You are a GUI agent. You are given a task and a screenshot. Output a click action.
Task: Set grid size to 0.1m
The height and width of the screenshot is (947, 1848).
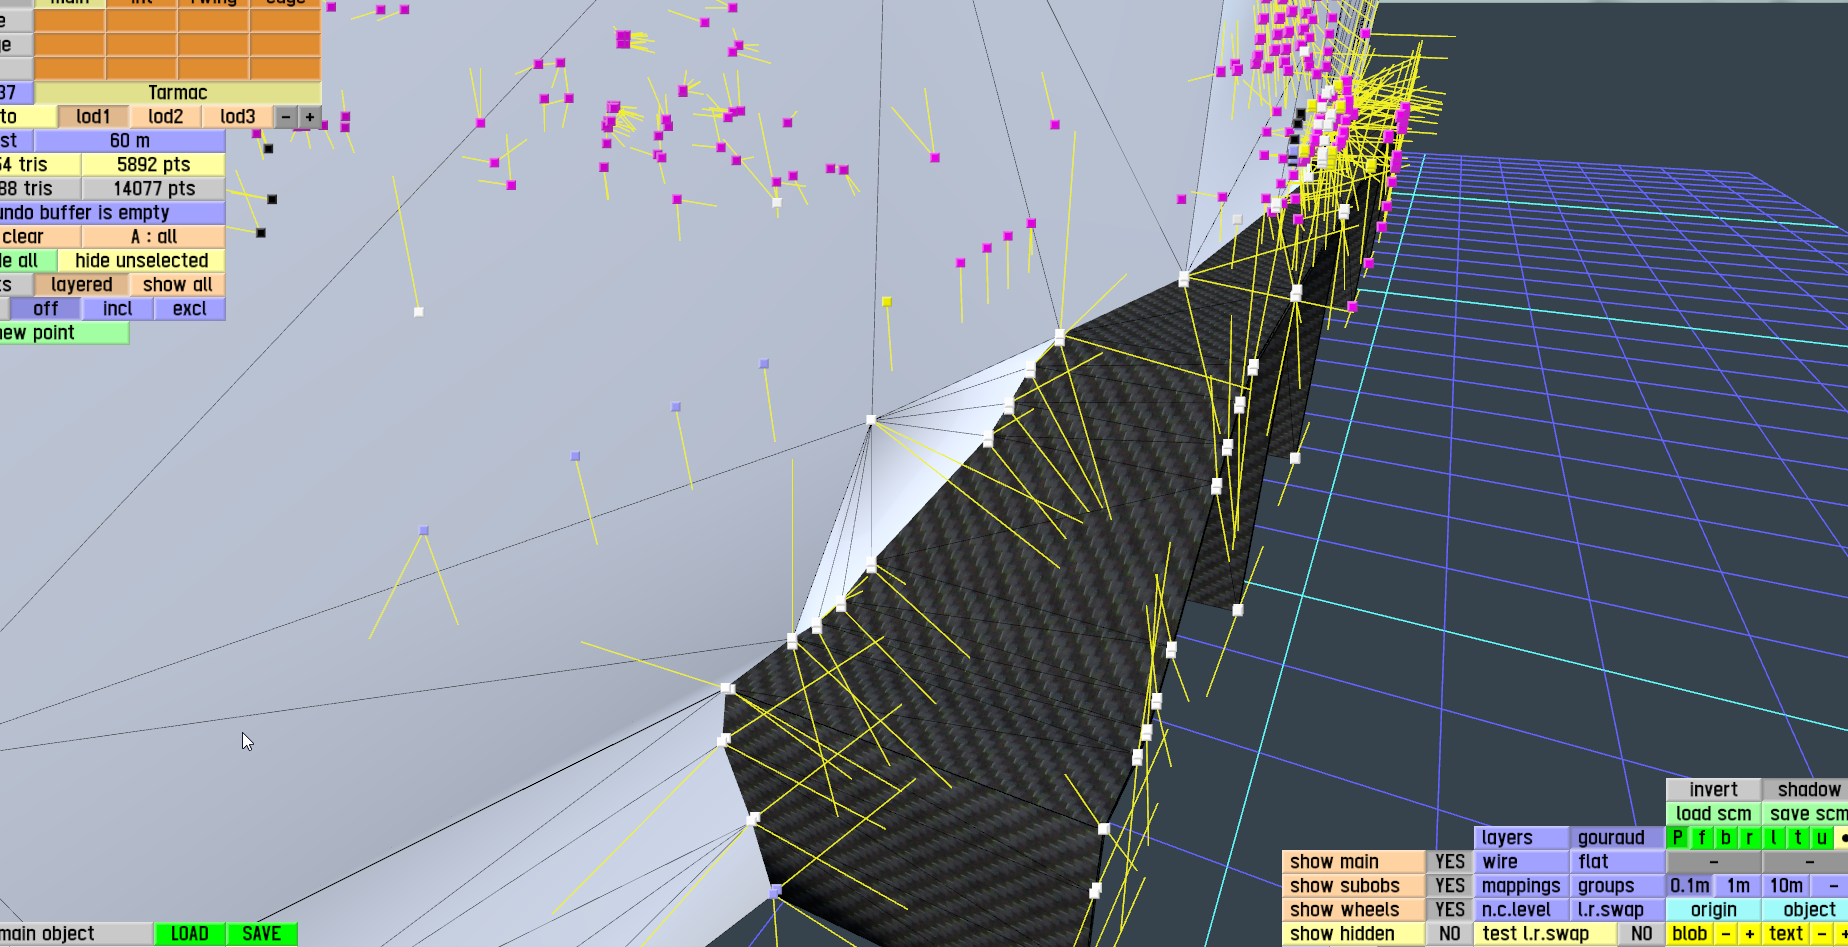1690,886
